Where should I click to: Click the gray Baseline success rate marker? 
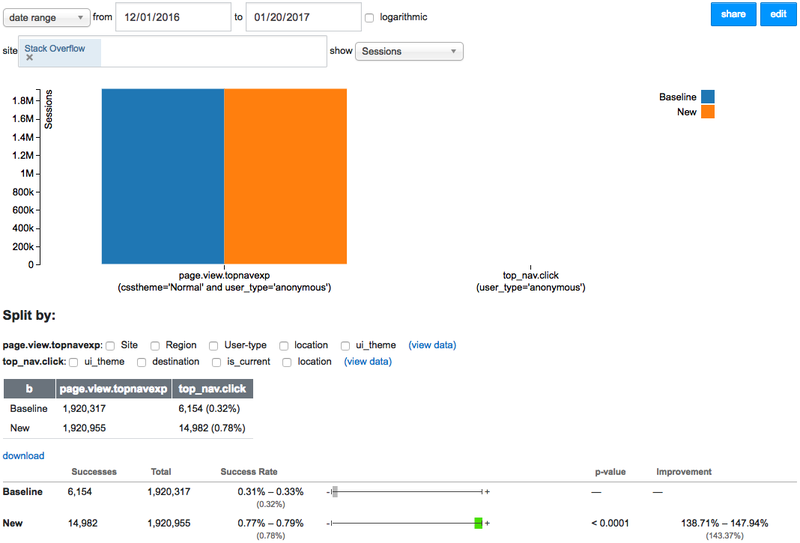[x=335, y=491]
